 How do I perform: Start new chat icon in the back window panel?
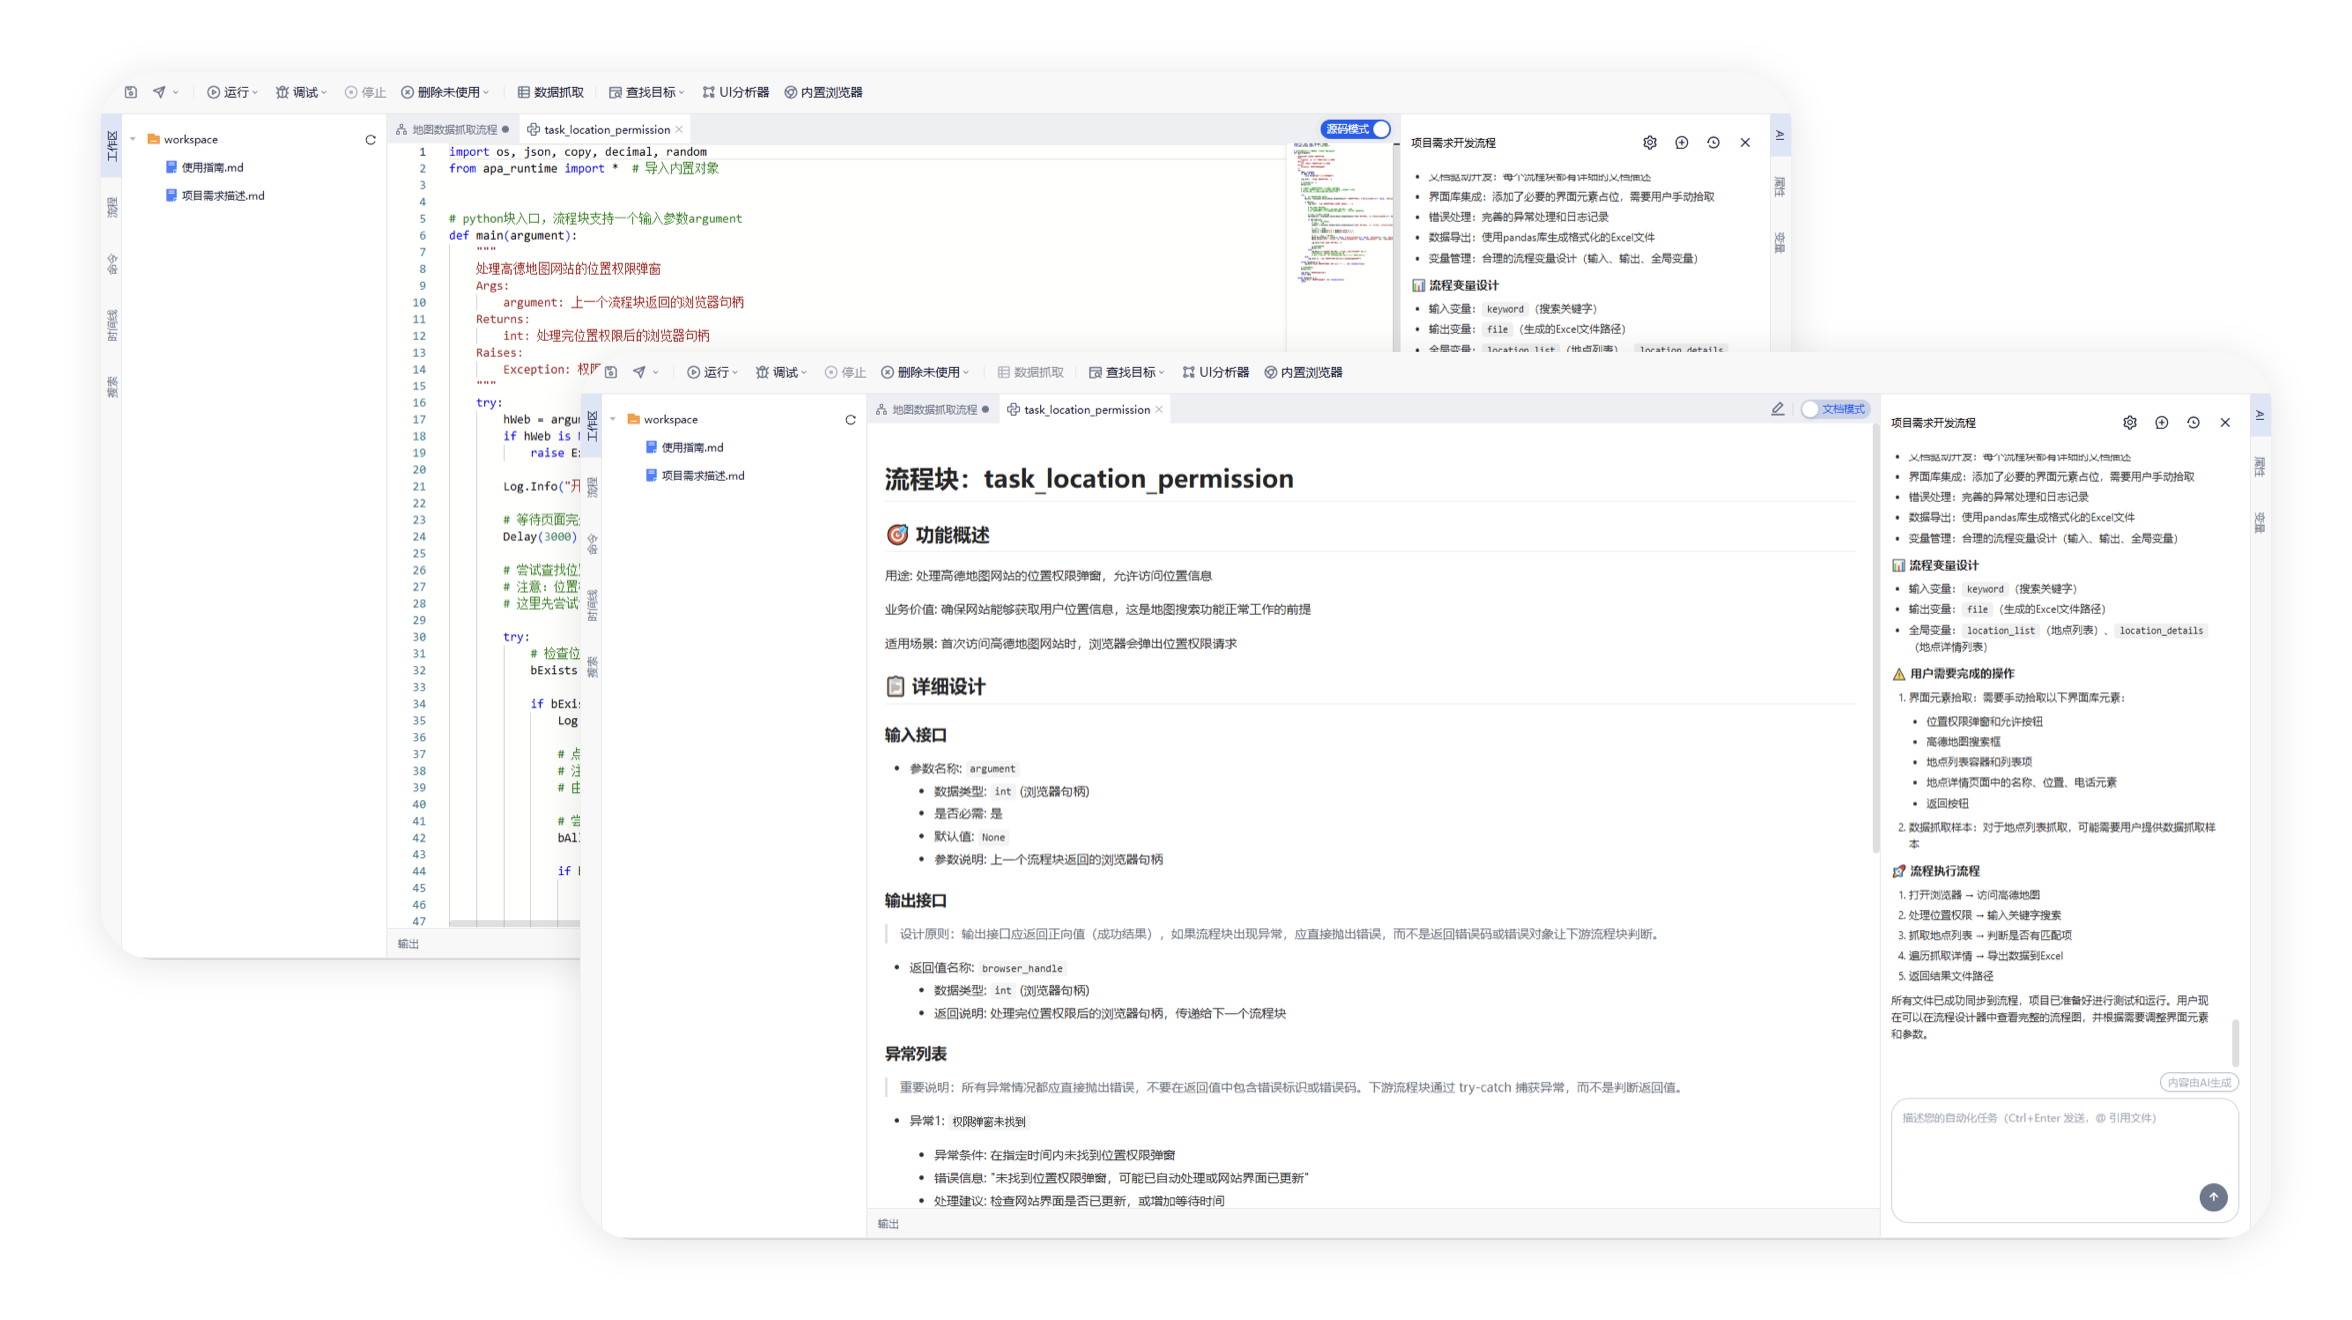point(1682,143)
